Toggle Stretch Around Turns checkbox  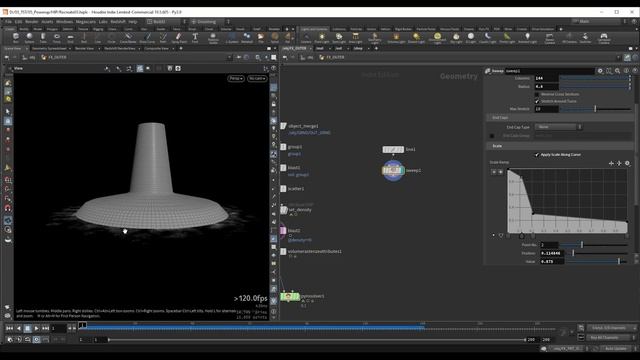pyautogui.click(x=537, y=101)
